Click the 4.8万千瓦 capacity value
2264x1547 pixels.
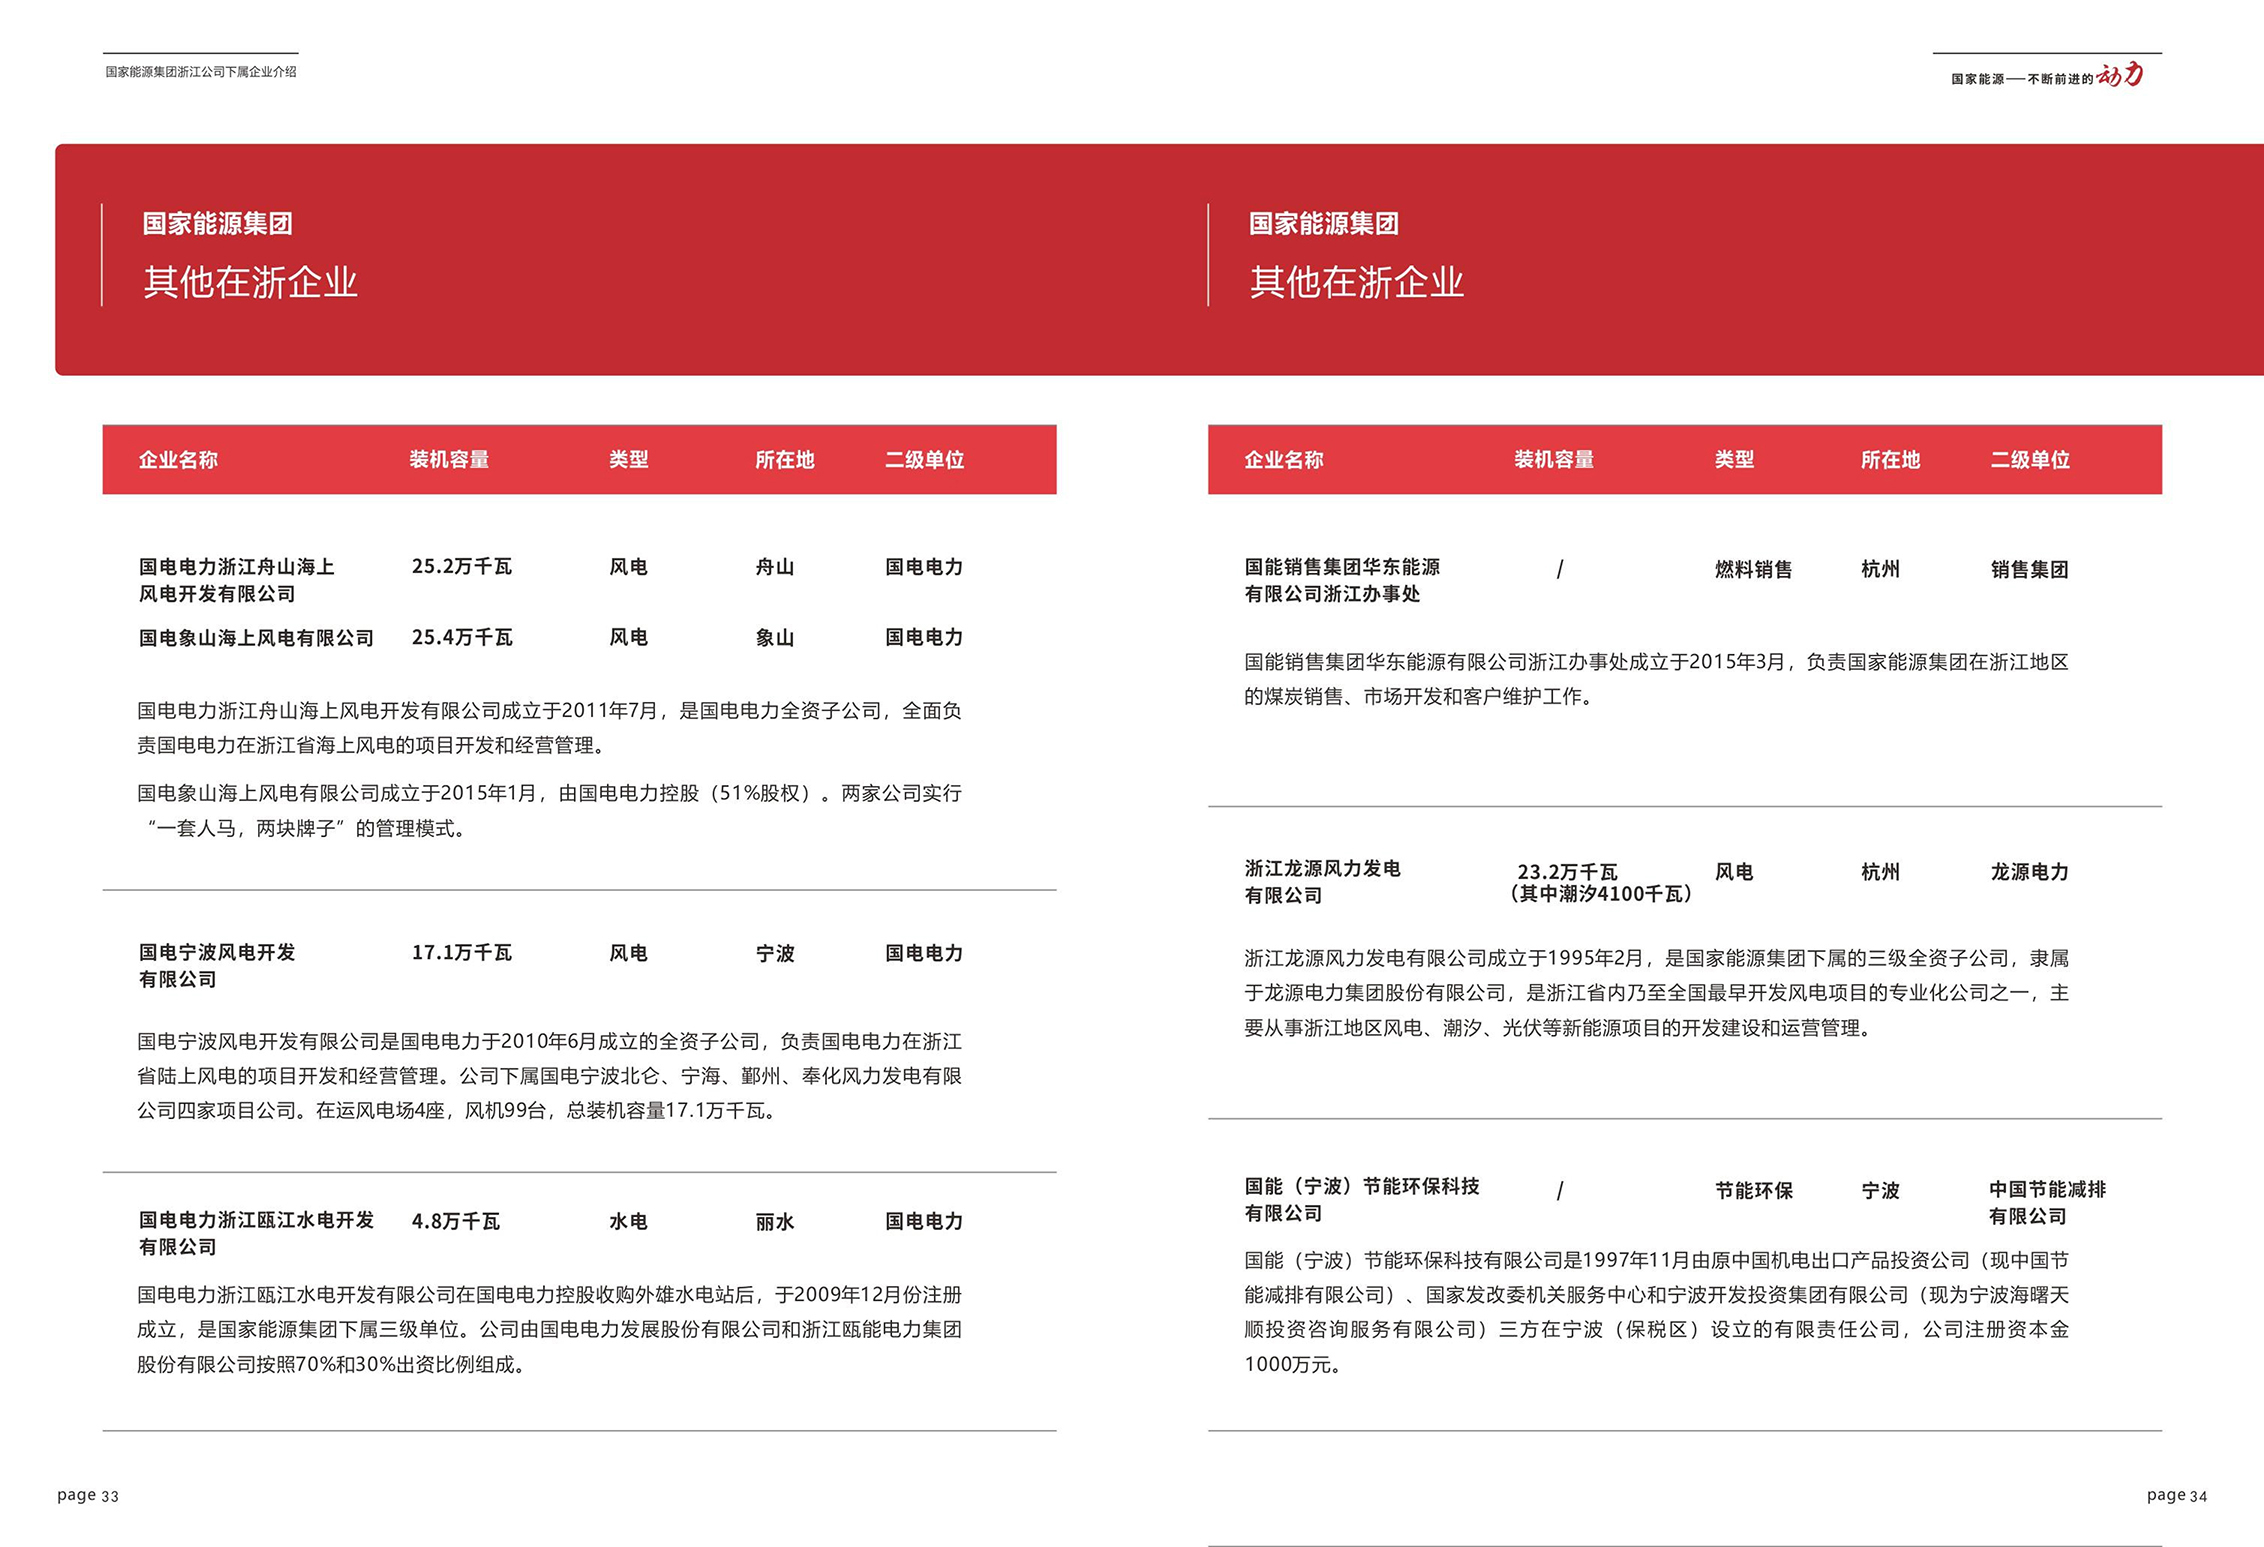(455, 1221)
